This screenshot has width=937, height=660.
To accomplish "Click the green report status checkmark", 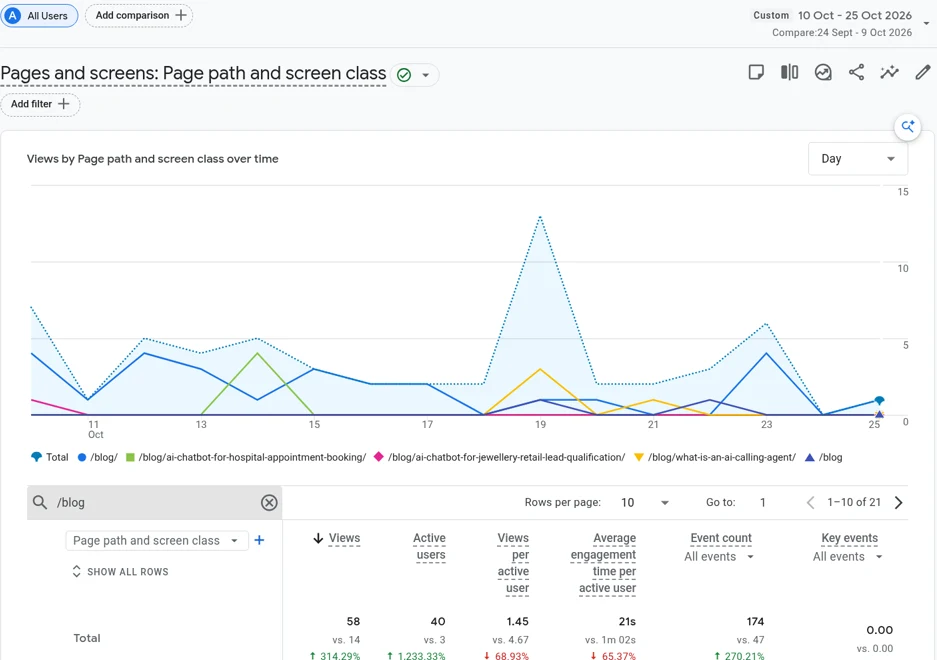I will point(404,75).
